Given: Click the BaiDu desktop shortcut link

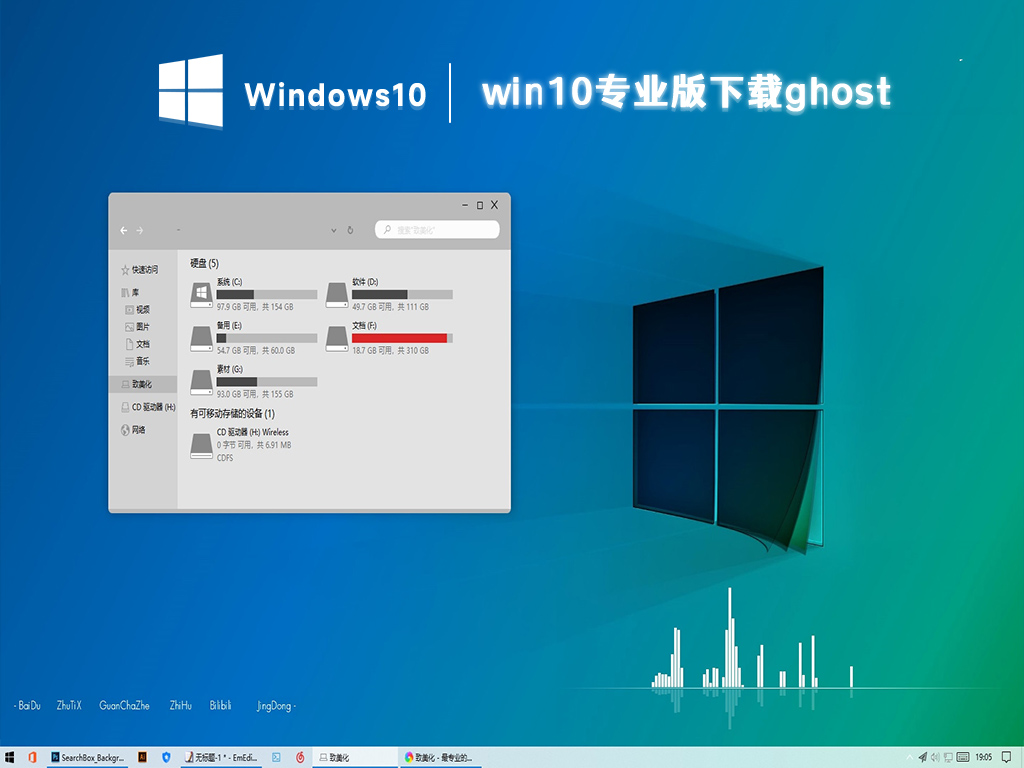Looking at the screenshot, I should [28, 706].
